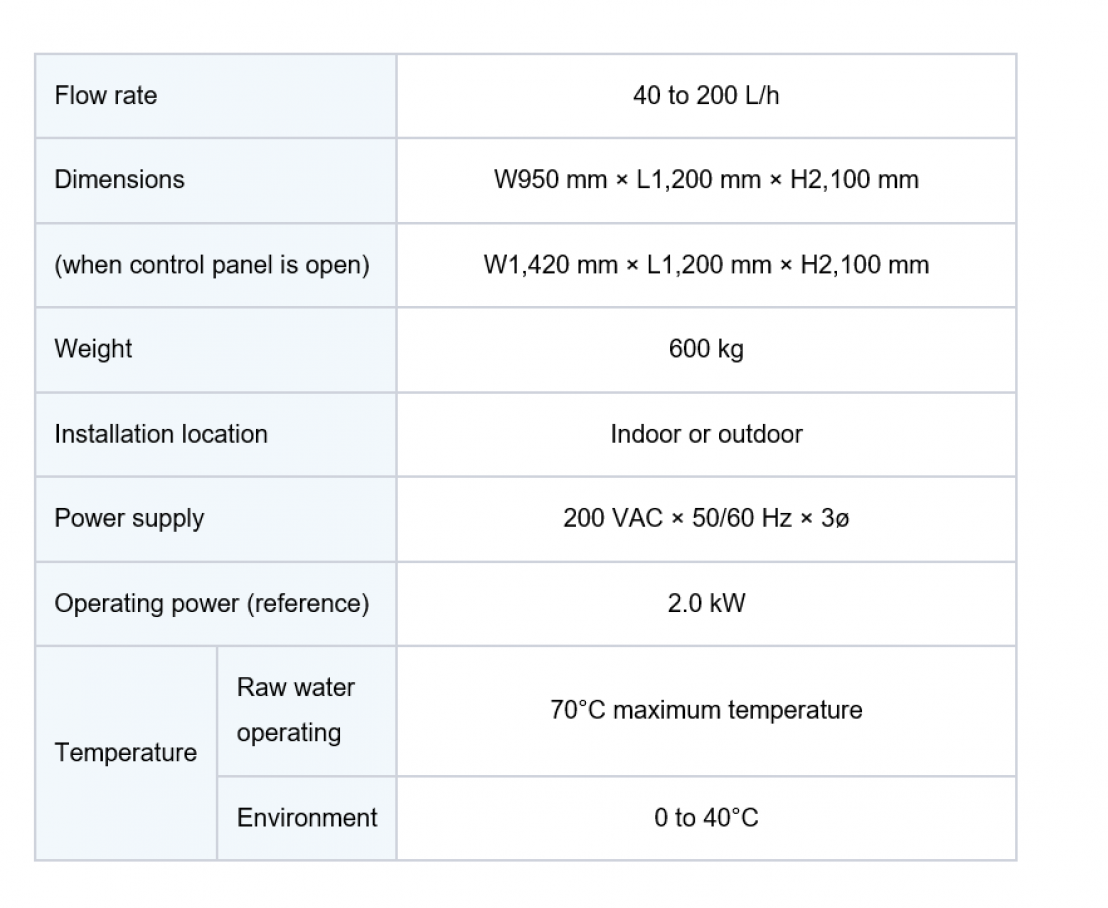Click the Weight label cell
Image resolution: width=1108 pixels, height=908 pixels.
point(216,350)
